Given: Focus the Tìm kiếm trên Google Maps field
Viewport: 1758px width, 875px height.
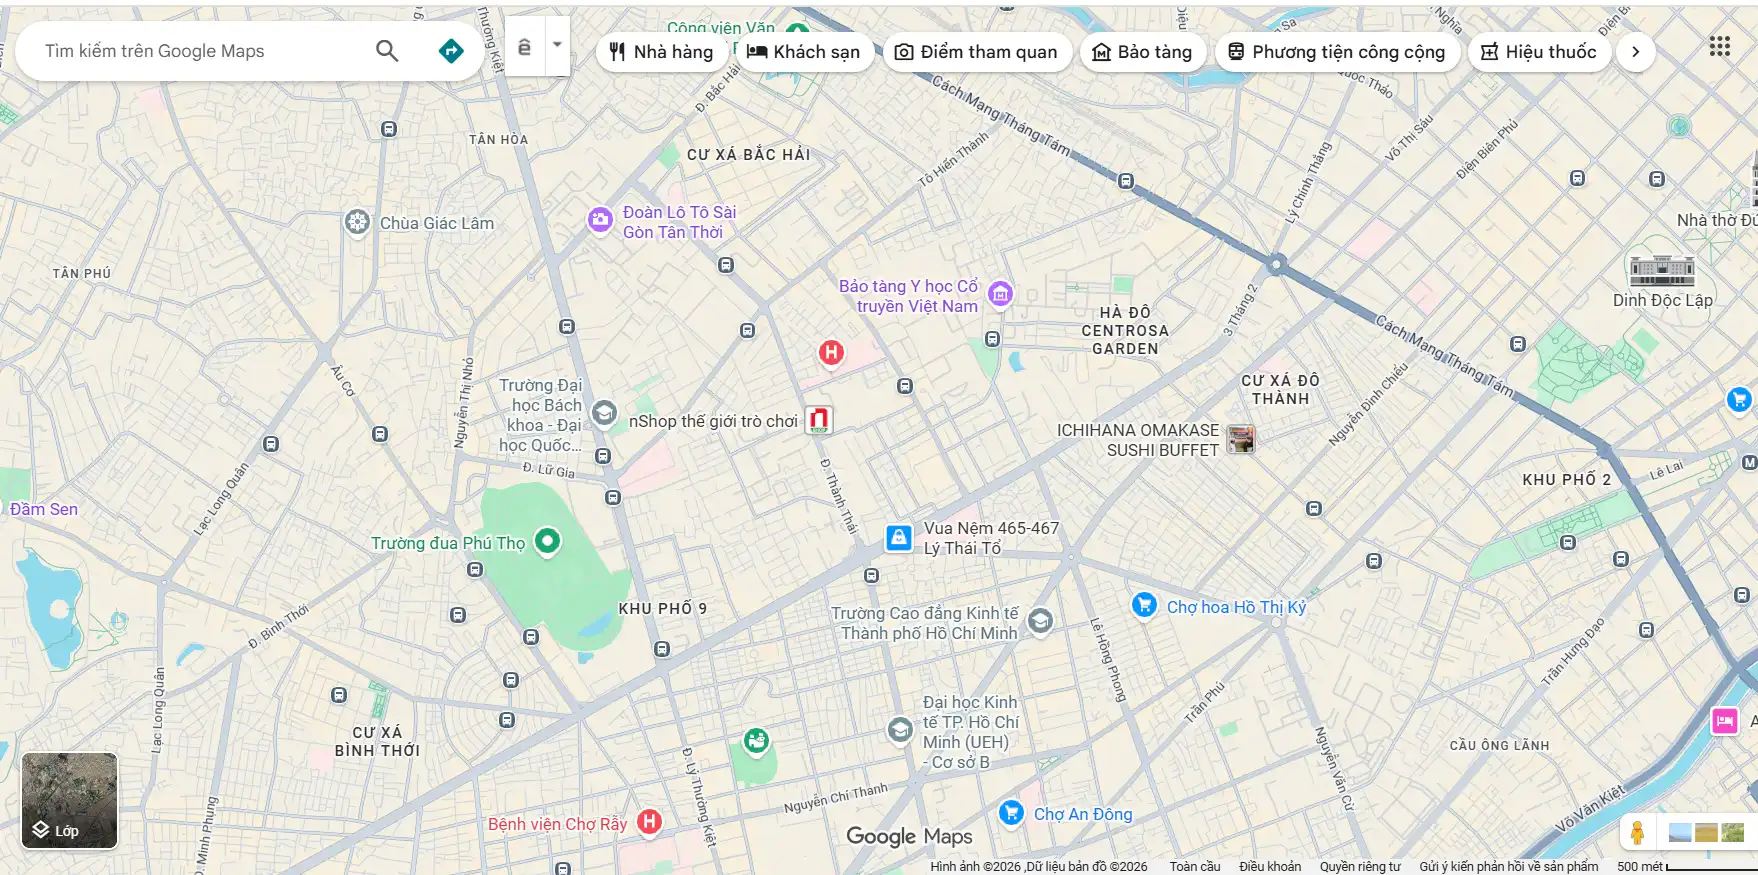Looking at the screenshot, I should point(200,51).
